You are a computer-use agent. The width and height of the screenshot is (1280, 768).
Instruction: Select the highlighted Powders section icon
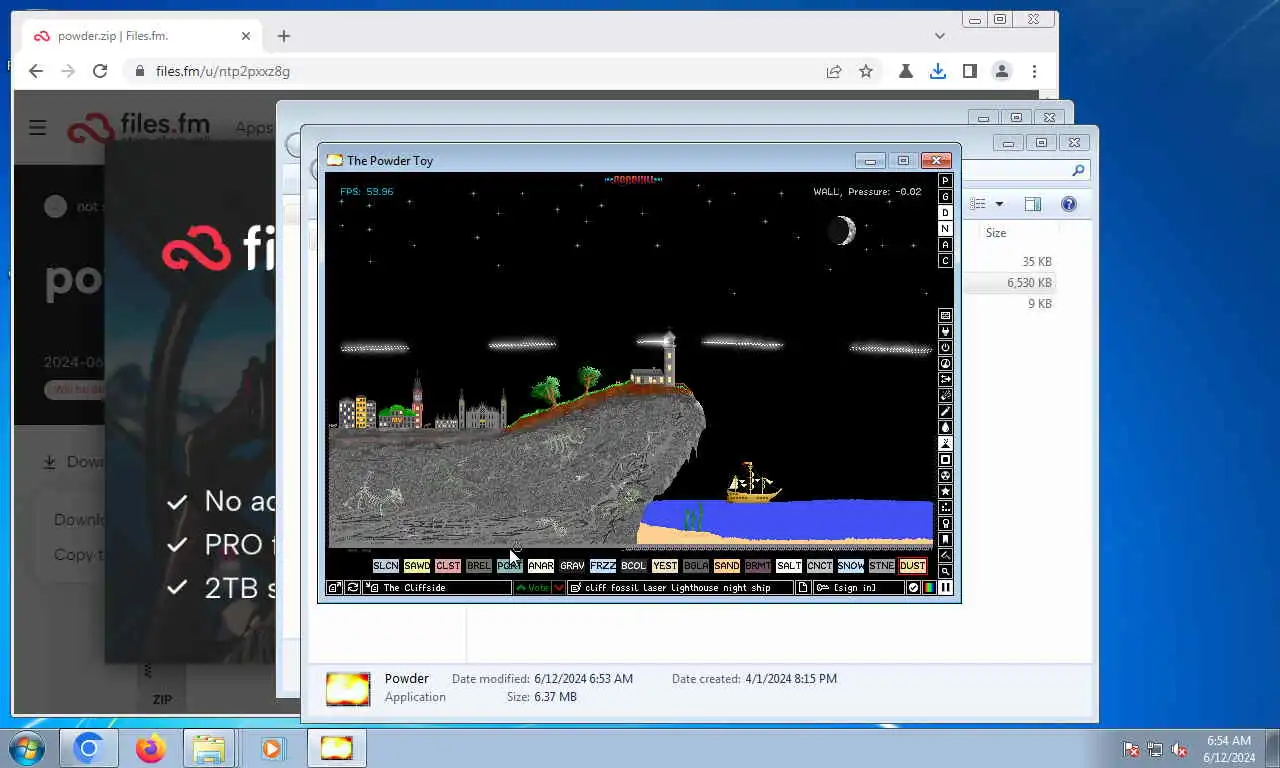[945, 443]
